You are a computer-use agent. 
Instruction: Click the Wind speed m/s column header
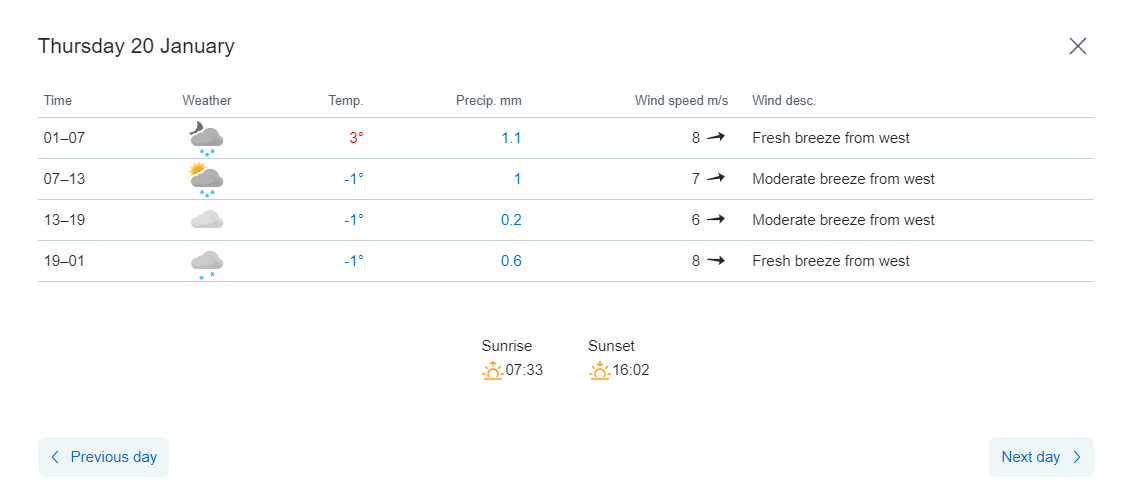(x=681, y=101)
